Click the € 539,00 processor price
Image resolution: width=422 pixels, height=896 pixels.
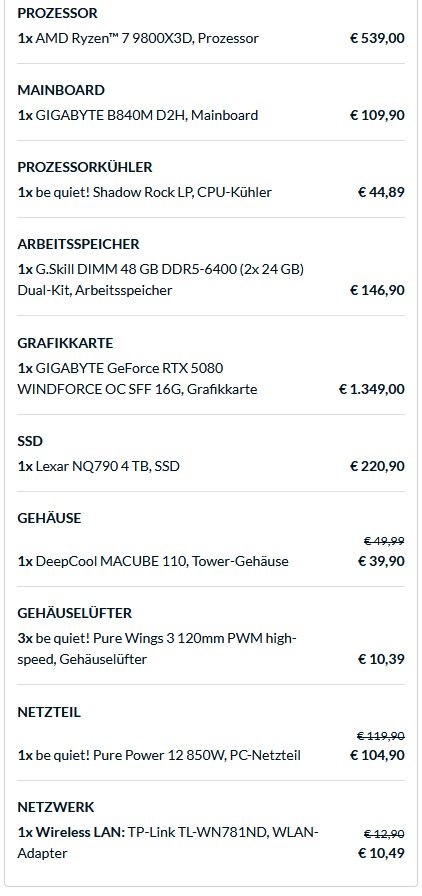377,38
